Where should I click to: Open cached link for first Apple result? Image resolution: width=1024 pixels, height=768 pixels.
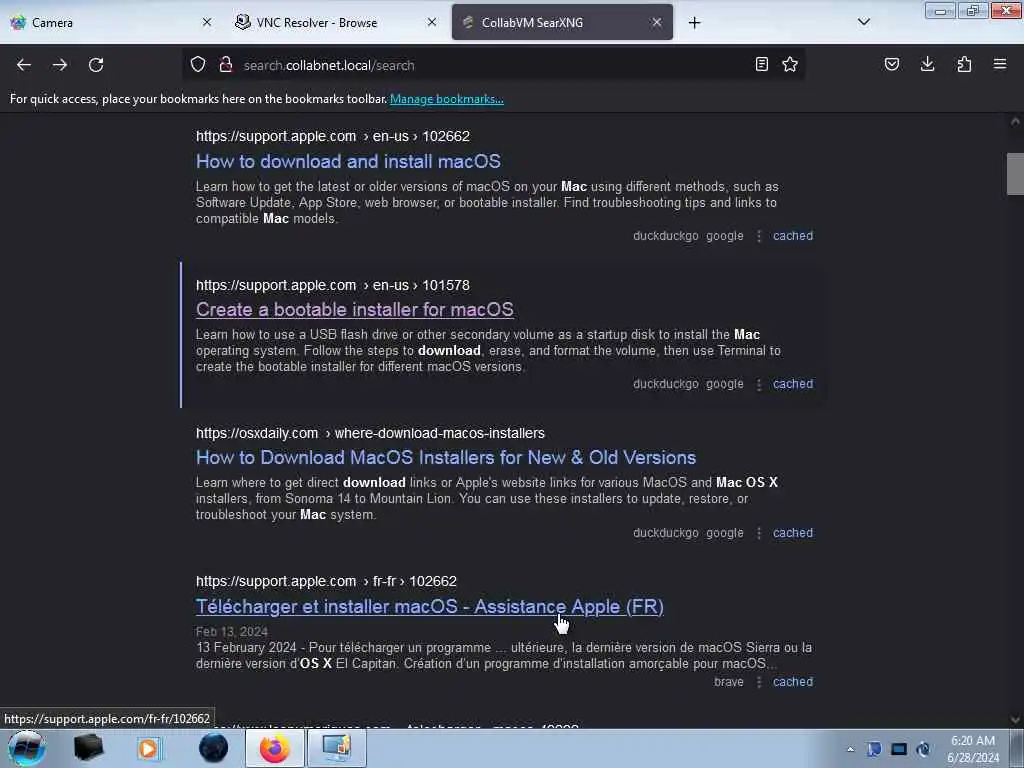[793, 236]
